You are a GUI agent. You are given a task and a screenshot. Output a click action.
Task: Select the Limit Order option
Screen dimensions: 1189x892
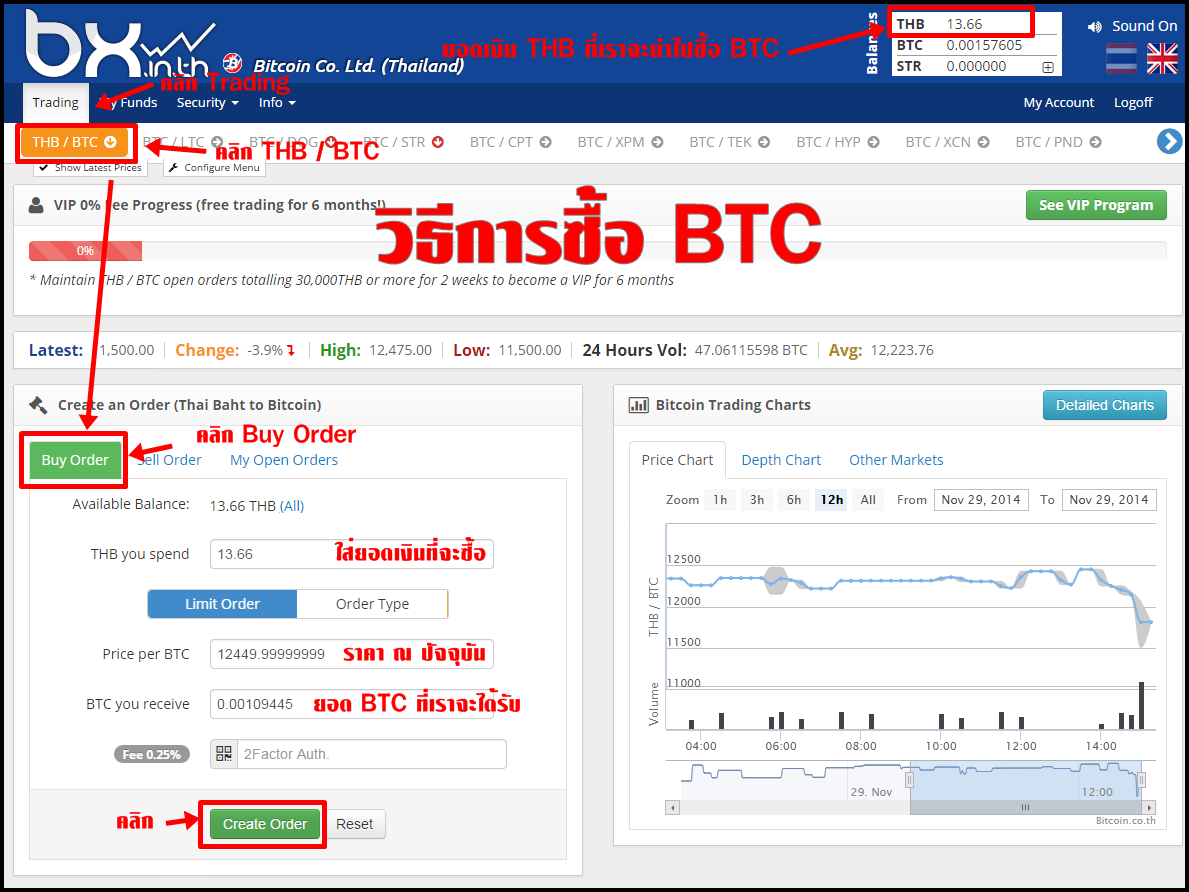click(222, 604)
